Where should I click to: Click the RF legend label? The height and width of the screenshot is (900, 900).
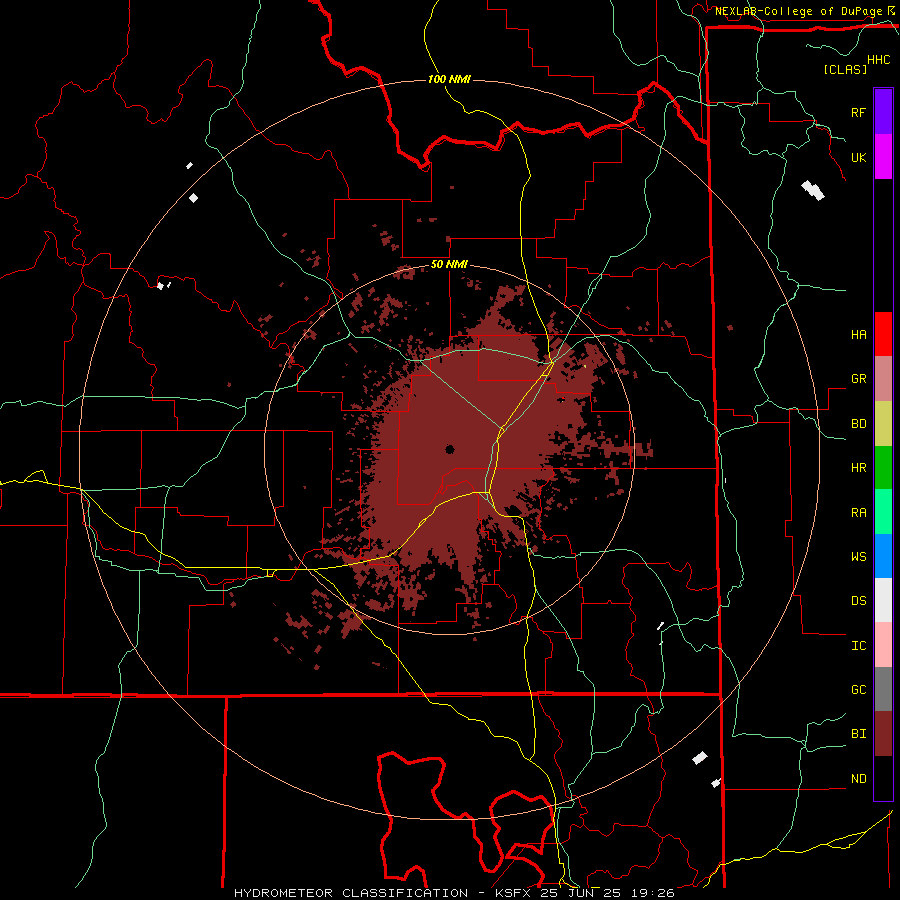(x=858, y=112)
